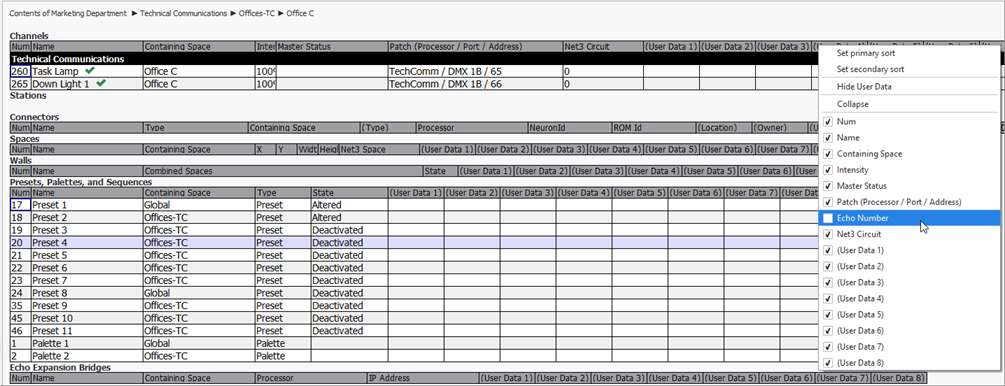Click the green checkmark beside Down Light 1
The height and width of the screenshot is (386, 1005).
click(x=101, y=83)
